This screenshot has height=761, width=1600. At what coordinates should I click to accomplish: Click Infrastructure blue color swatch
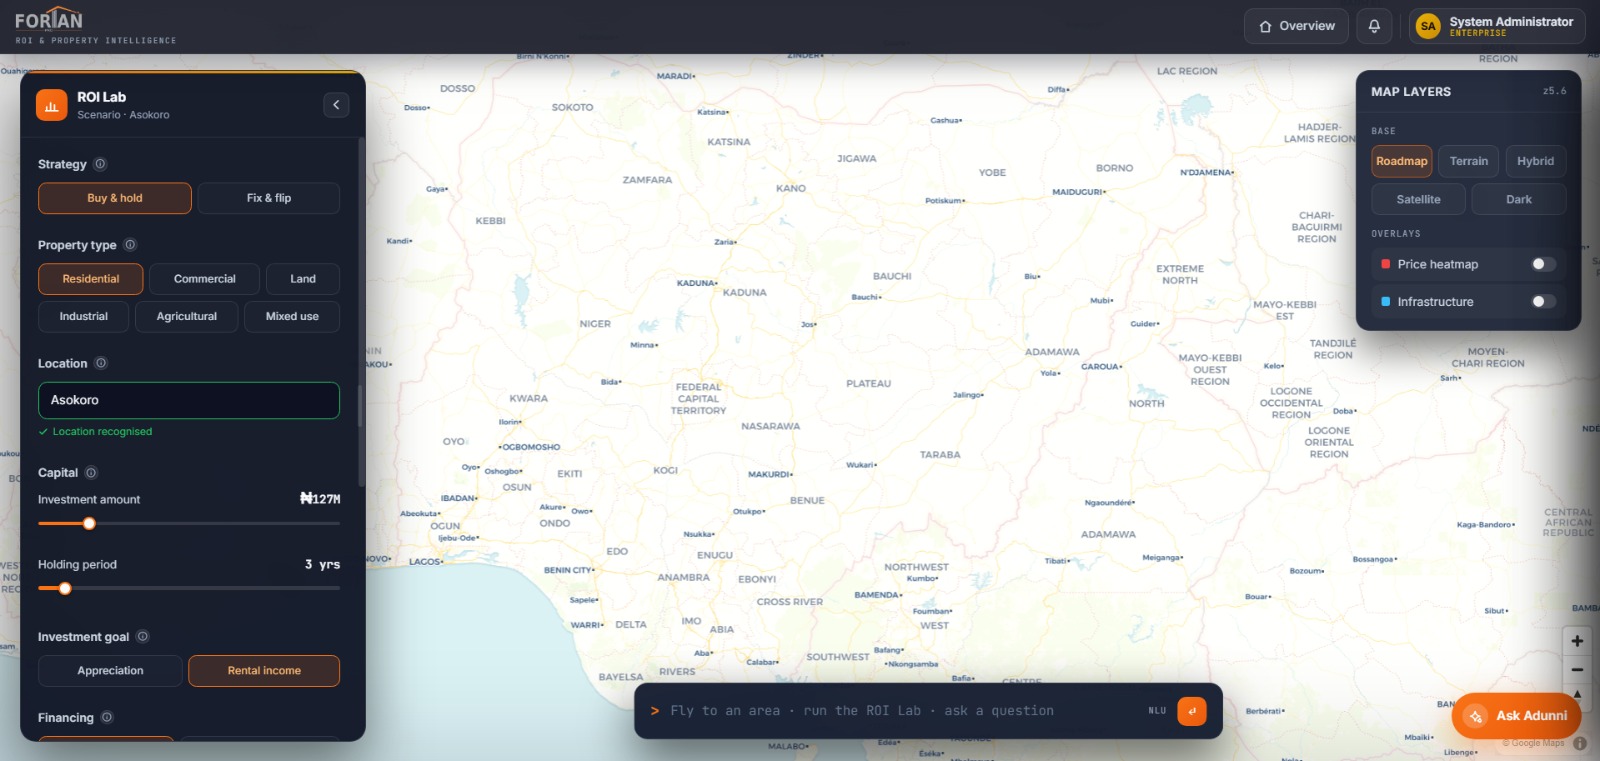coord(1385,302)
